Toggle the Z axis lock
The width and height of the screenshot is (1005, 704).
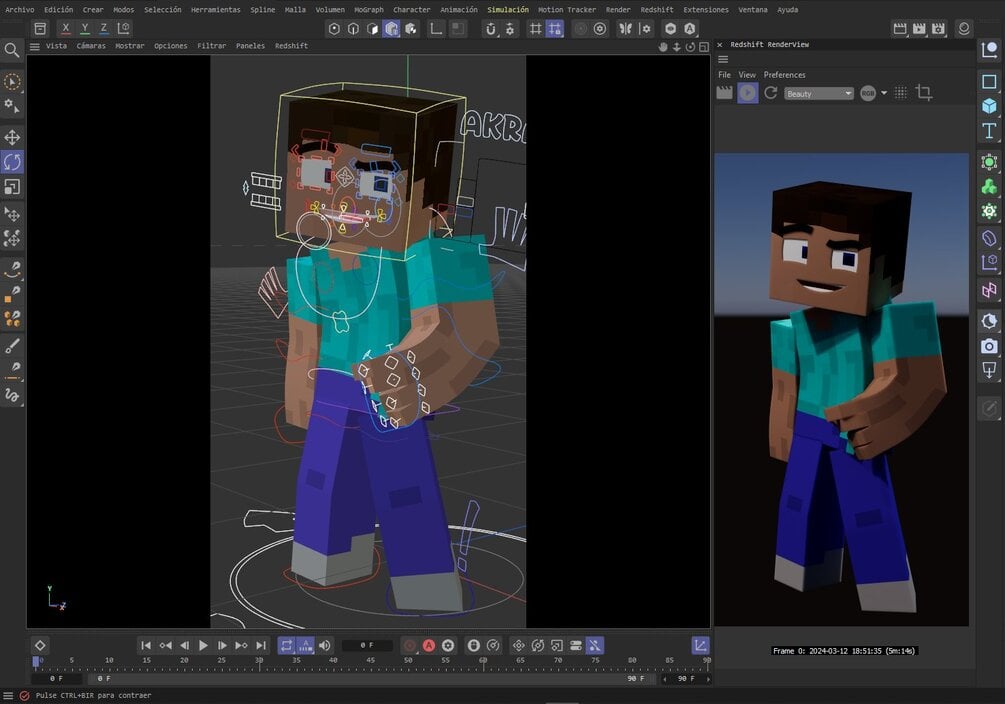tap(104, 28)
